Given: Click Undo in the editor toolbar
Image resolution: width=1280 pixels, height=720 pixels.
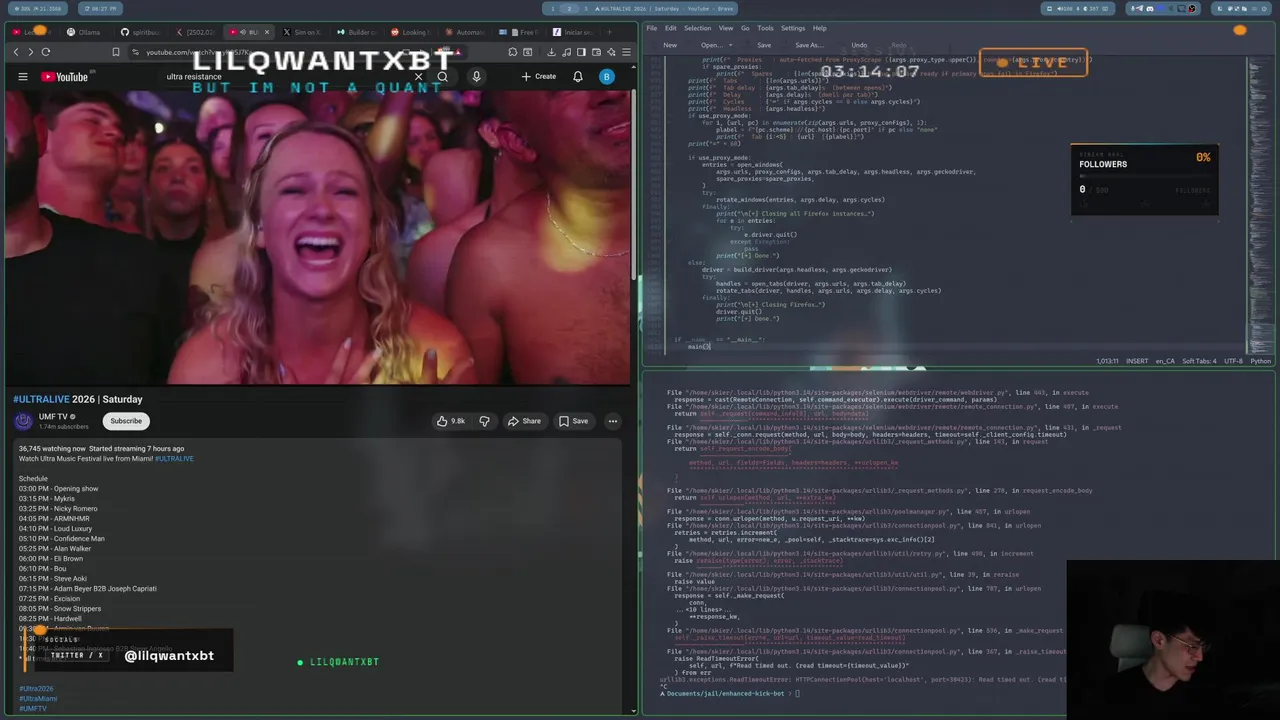Looking at the screenshot, I should pyautogui.click(x=859, y=45).
